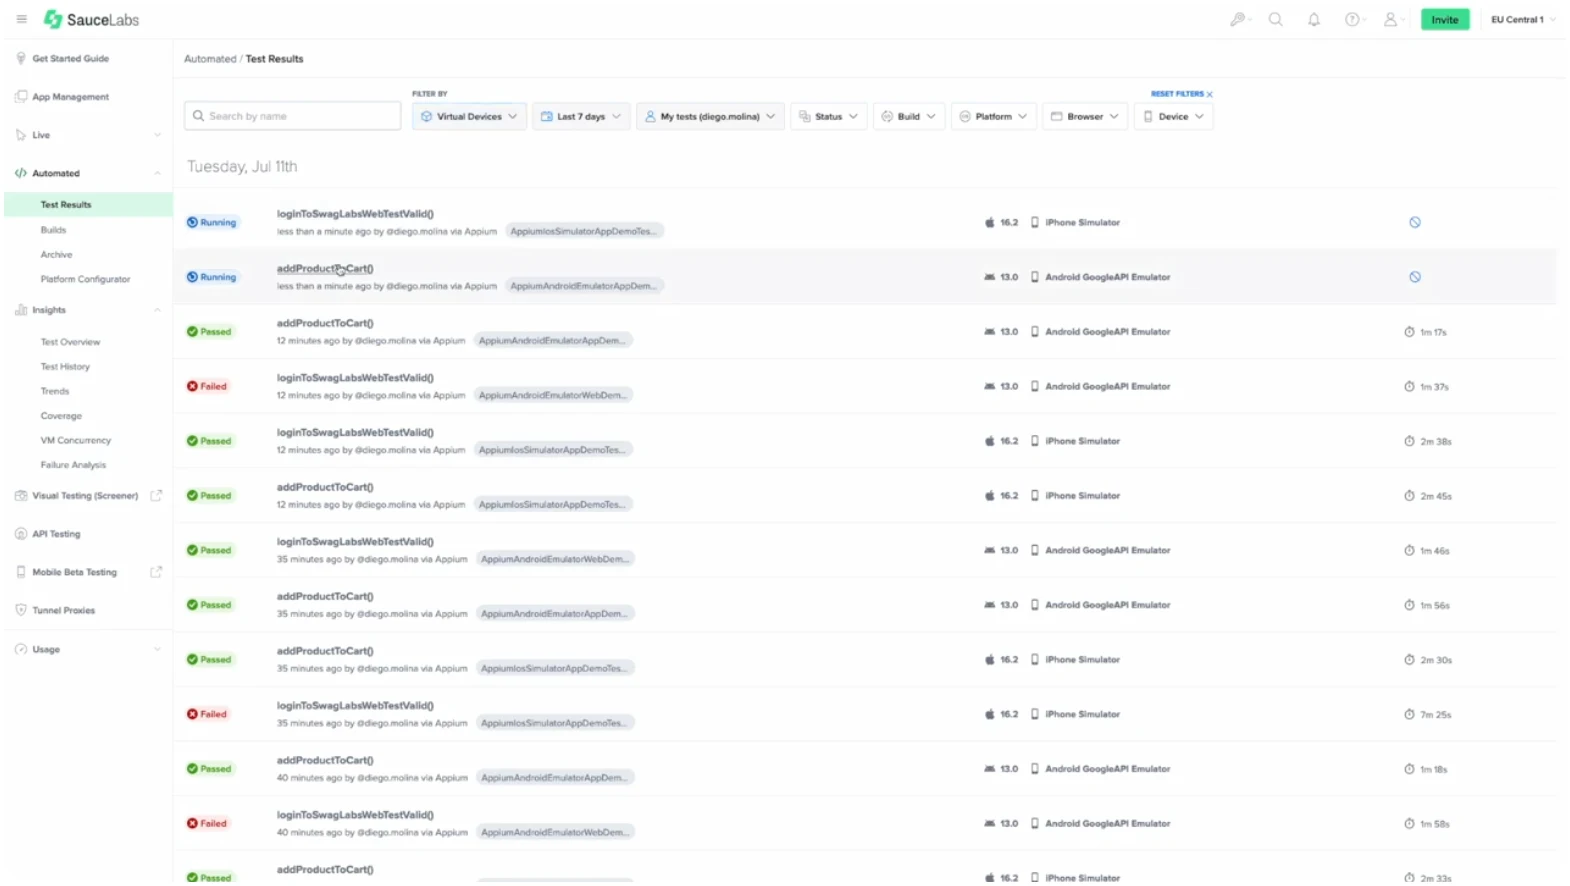Click duration '1m 56s' value
The width and height of the screenshot is (1570, 886).
pos(1434,605)
